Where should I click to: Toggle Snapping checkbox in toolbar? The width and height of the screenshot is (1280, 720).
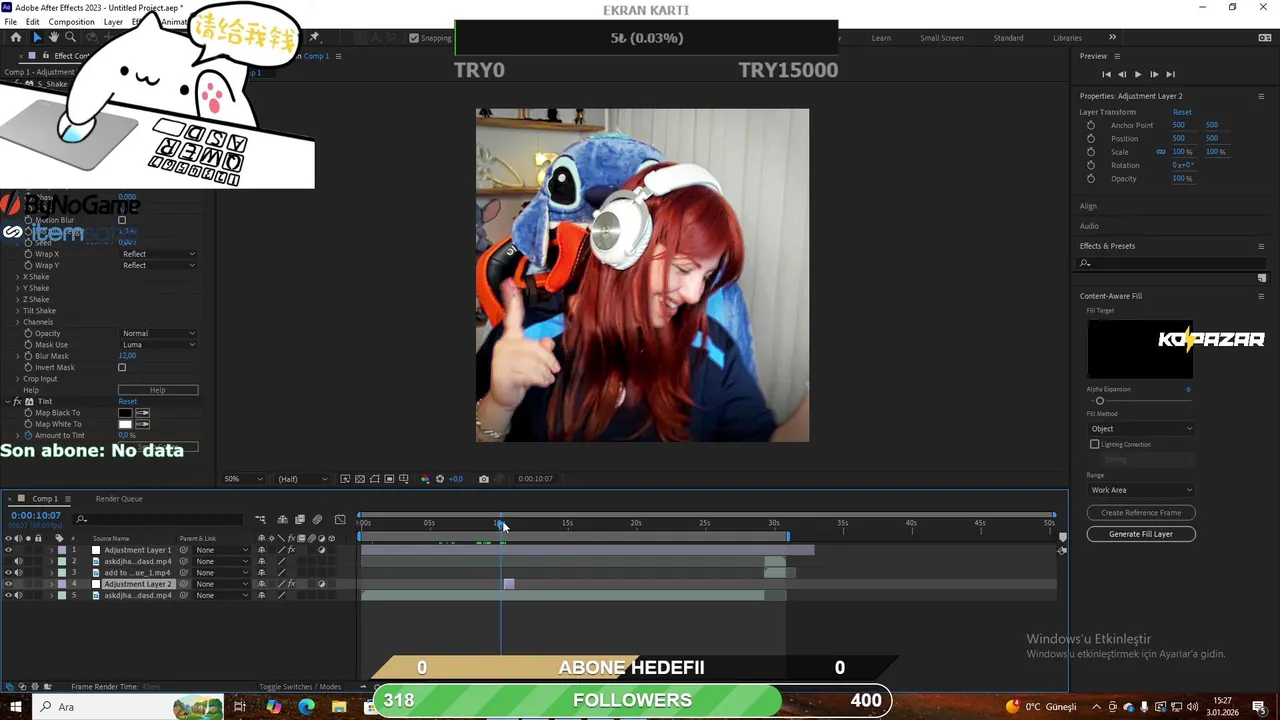pos(414,38)
